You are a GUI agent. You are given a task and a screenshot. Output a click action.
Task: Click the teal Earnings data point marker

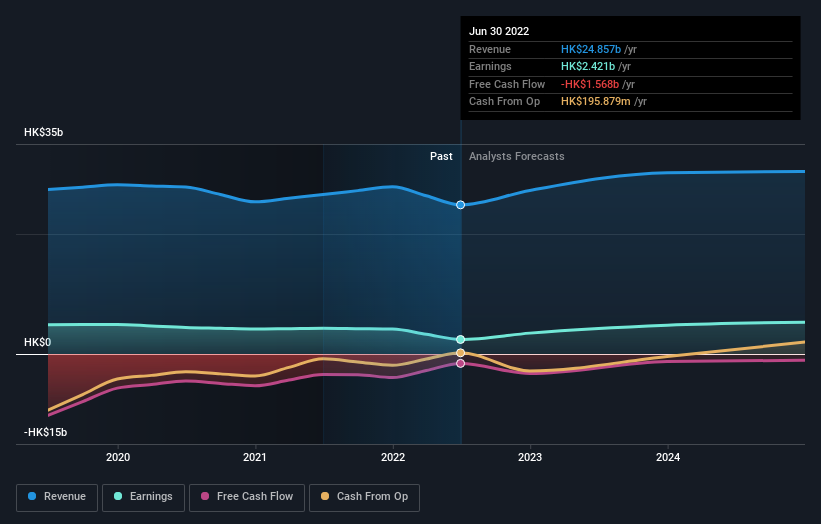[460, 339]
